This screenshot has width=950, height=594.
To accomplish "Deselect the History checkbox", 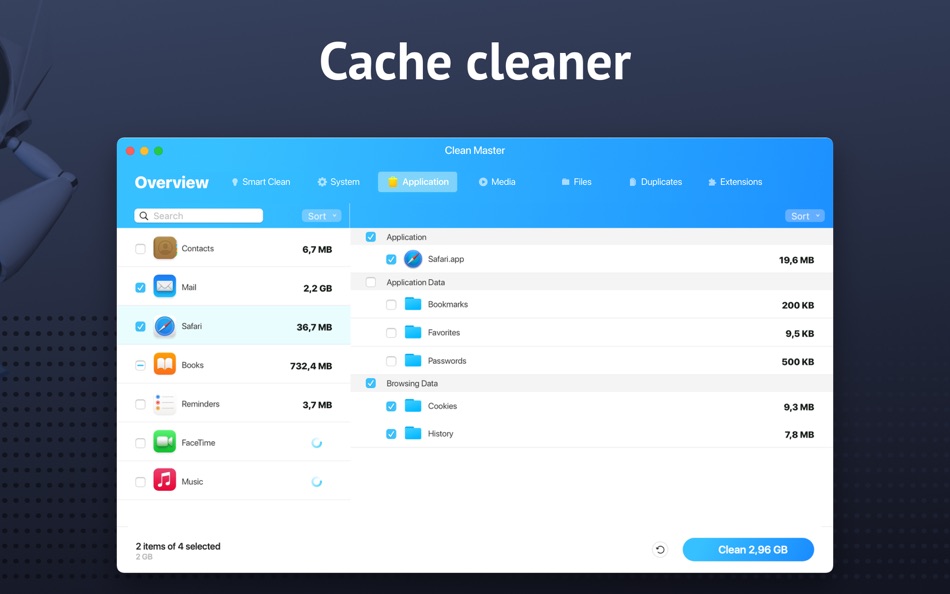I will 391,434.
